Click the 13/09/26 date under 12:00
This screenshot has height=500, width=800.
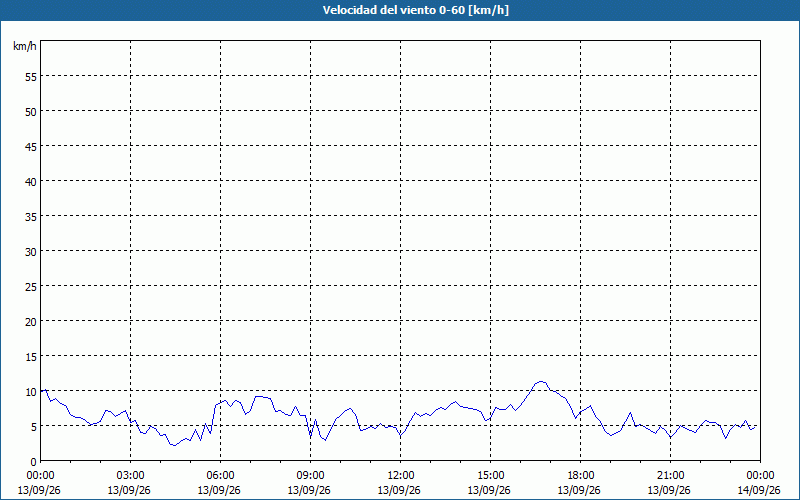(399, 490)
